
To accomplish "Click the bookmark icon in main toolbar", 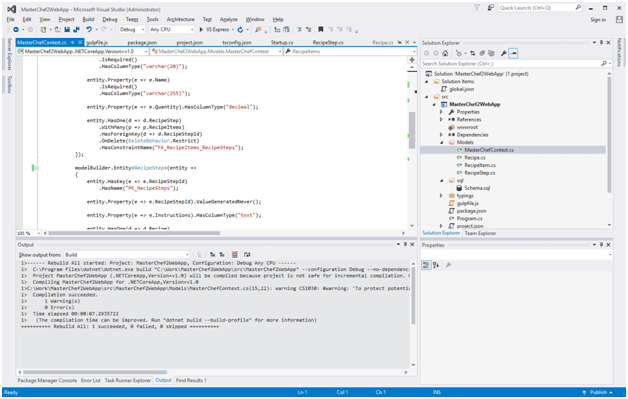I will (321, 30).
